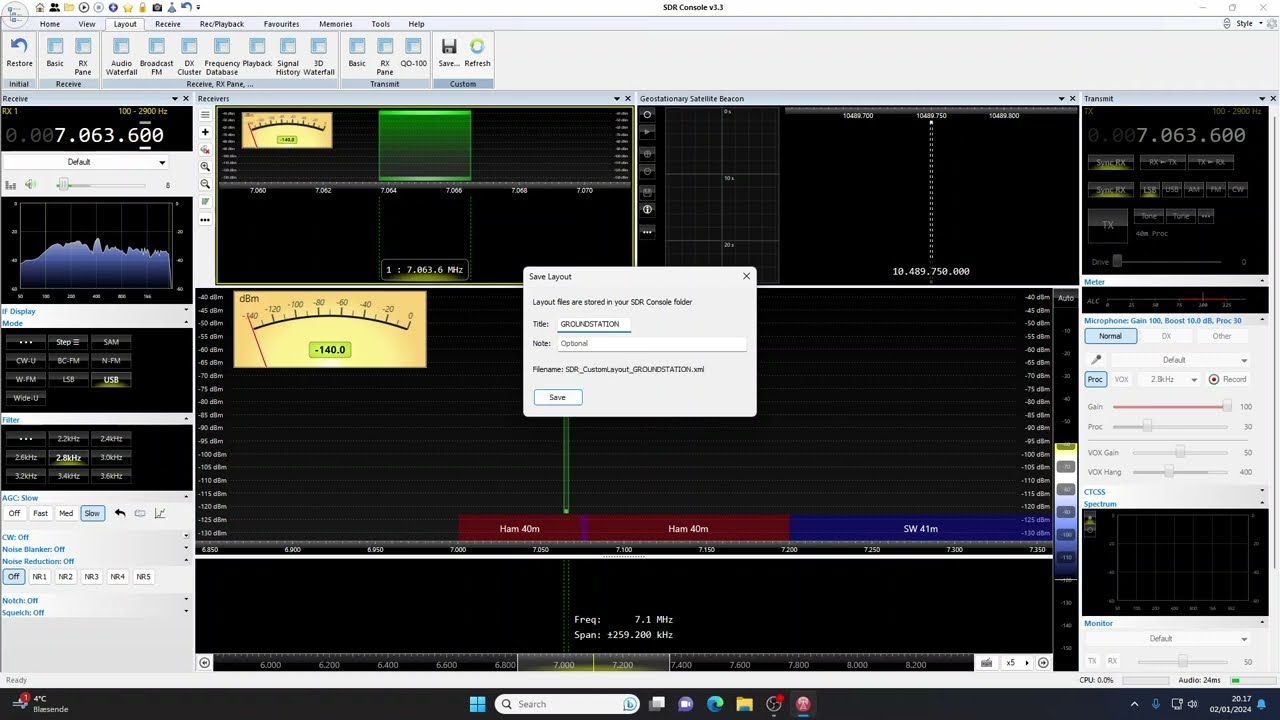Enable NR3 noise reduction
The width and height of the screenshot is (1280, 720).
coord(91,576)
